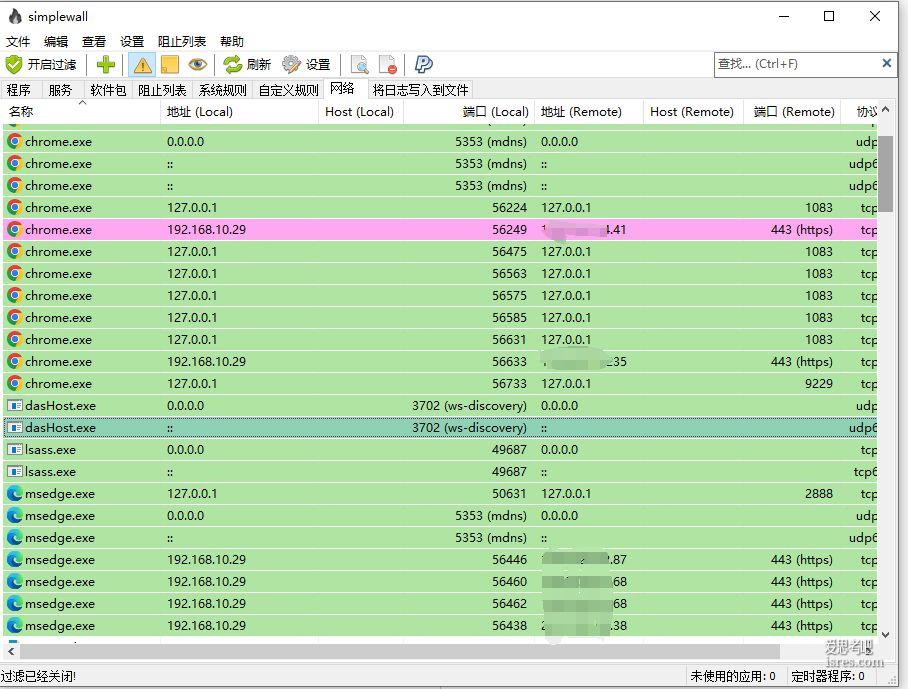The height and width of the screenshot is (689, 908).
Task: Switch to the 阻止列表 tab
Action: 162,90
